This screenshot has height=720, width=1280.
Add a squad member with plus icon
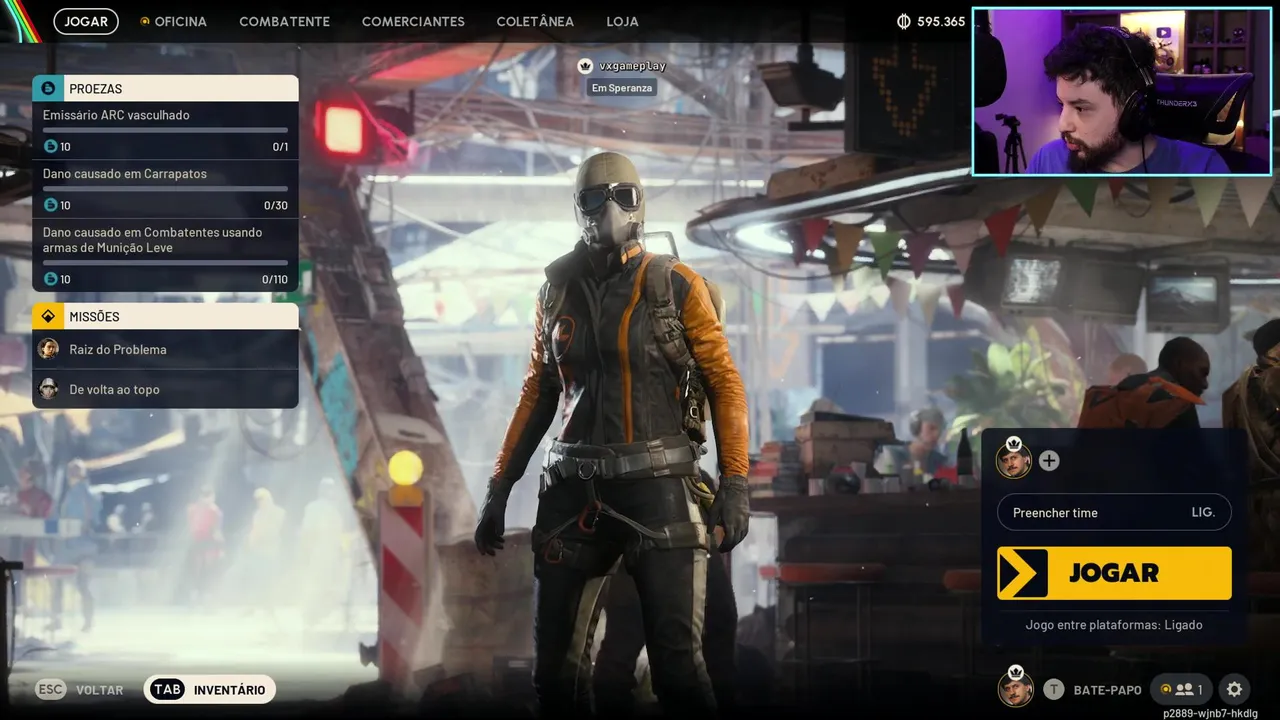[x=1049, y=461]
